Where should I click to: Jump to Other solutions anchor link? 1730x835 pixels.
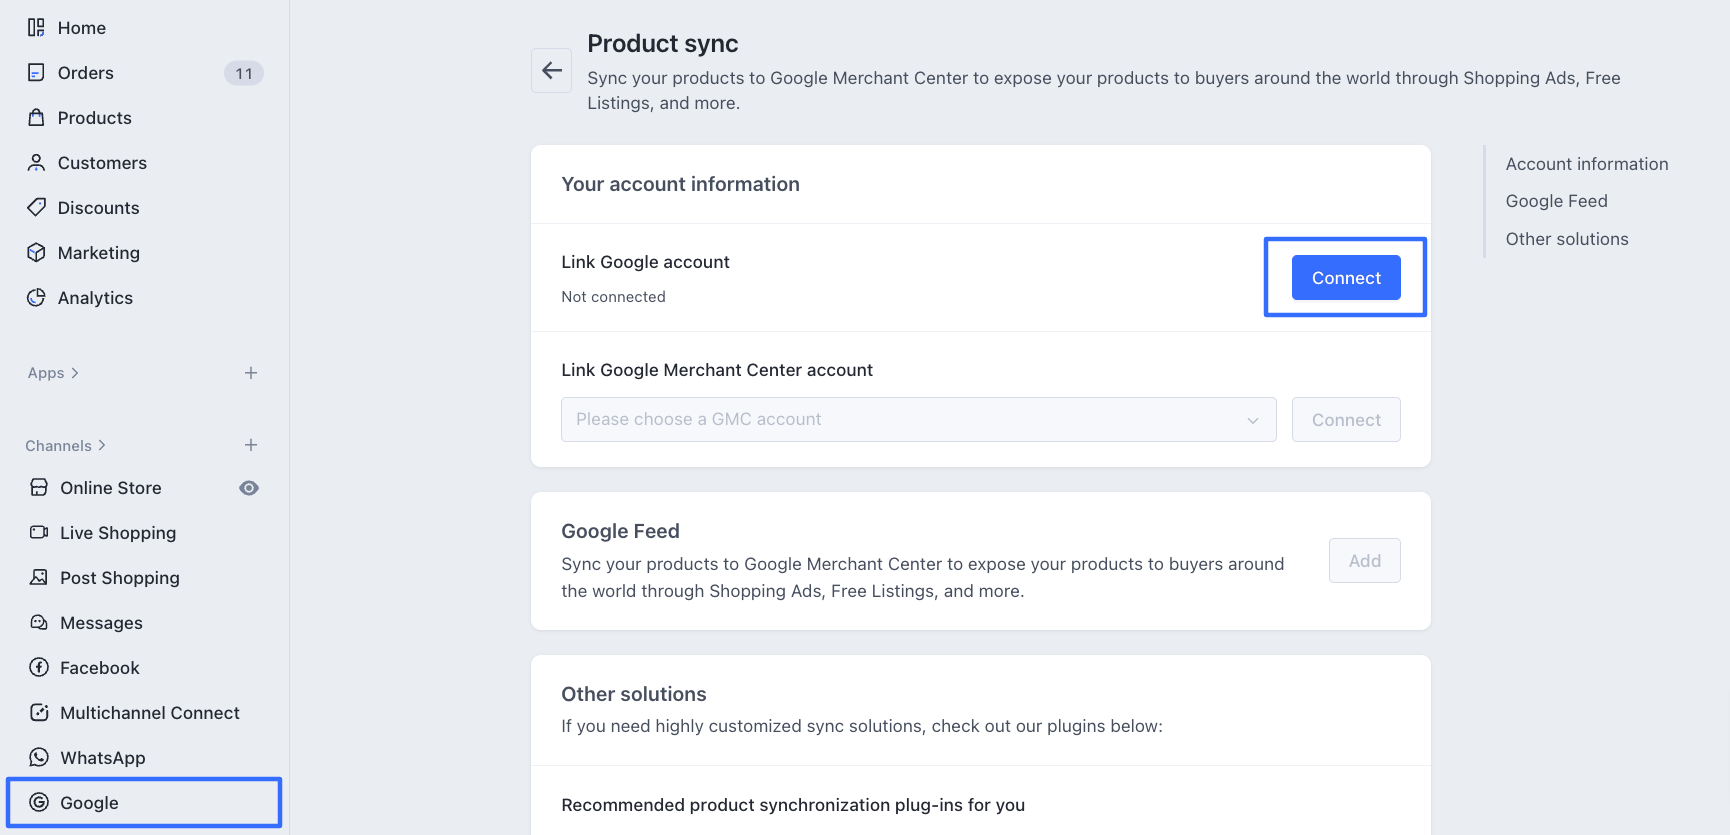1566,239
